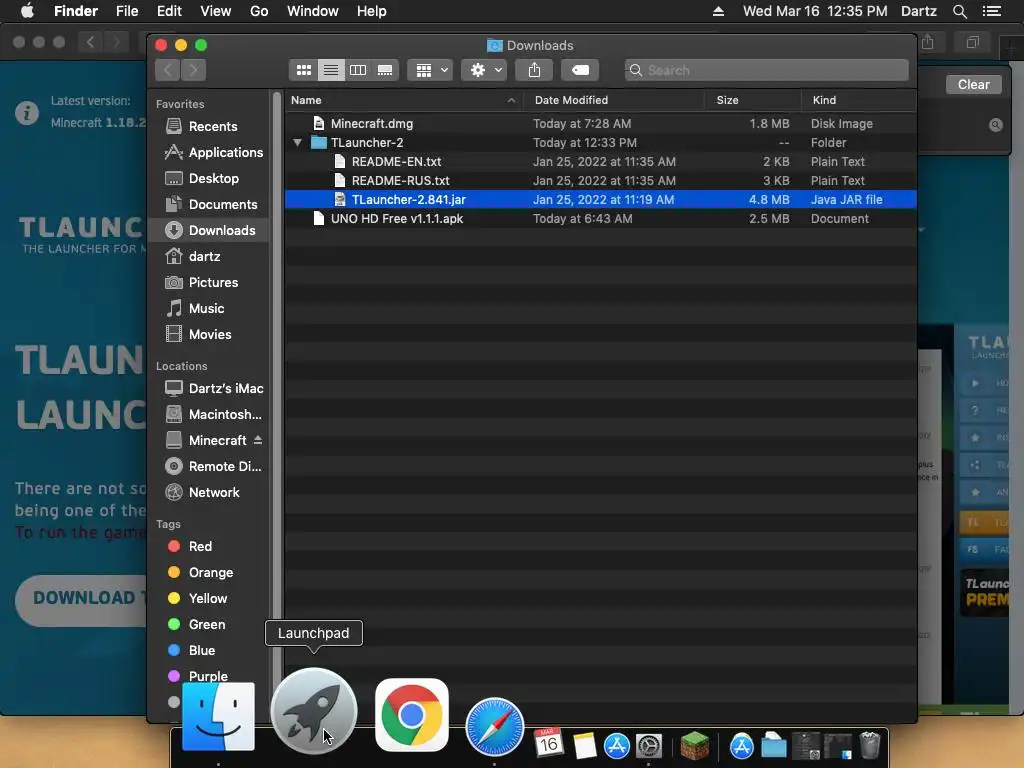Viewport: 1024px width, 768px height.
Task: Switch Finder to icon view
Action: point(304,70)
